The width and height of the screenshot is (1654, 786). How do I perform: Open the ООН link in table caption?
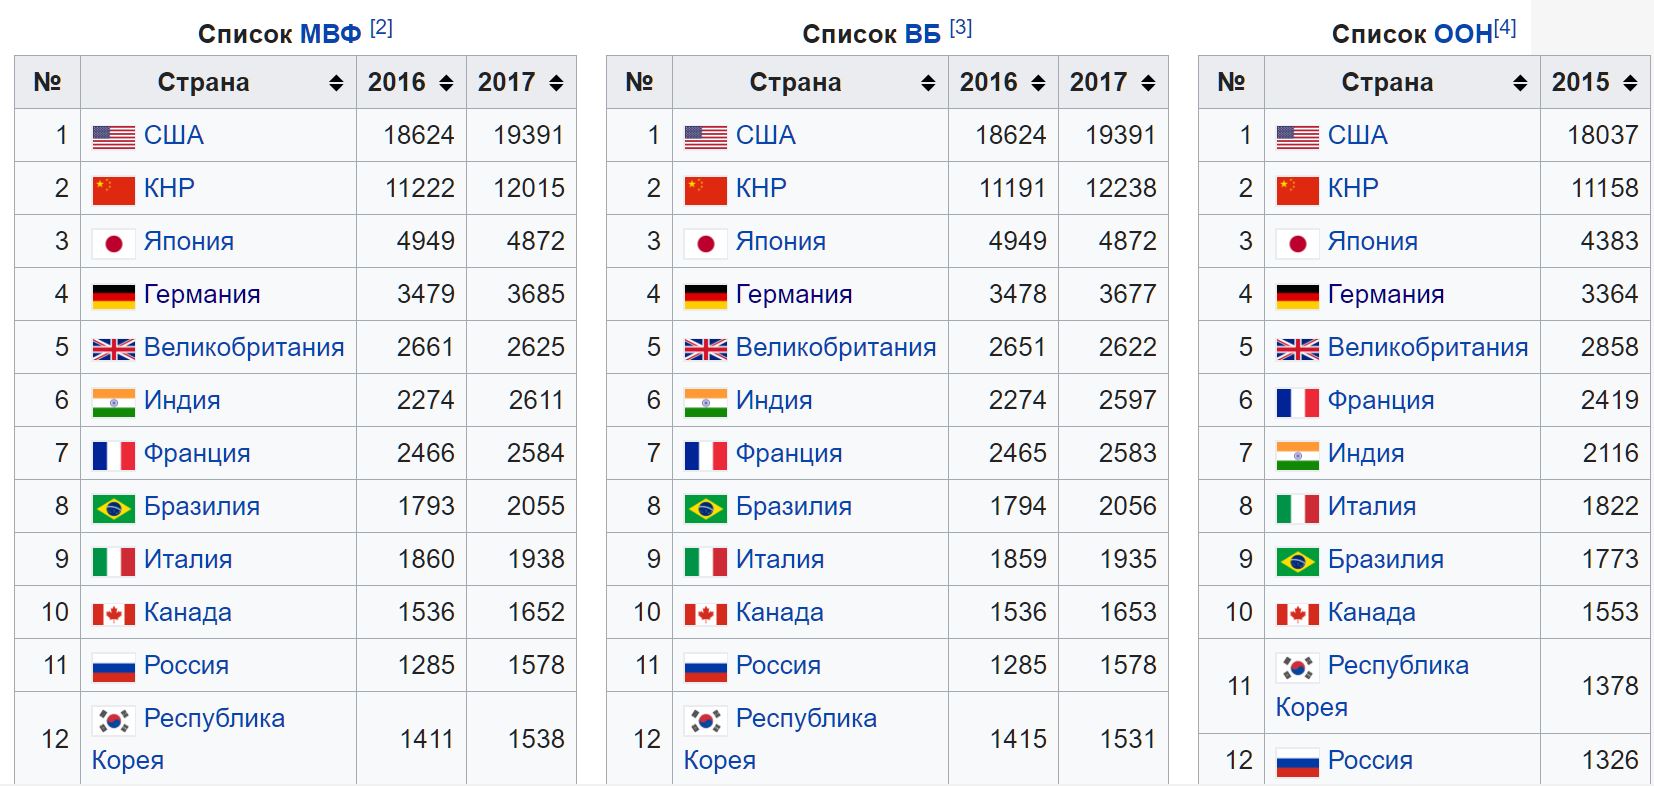click(1462, 34)
